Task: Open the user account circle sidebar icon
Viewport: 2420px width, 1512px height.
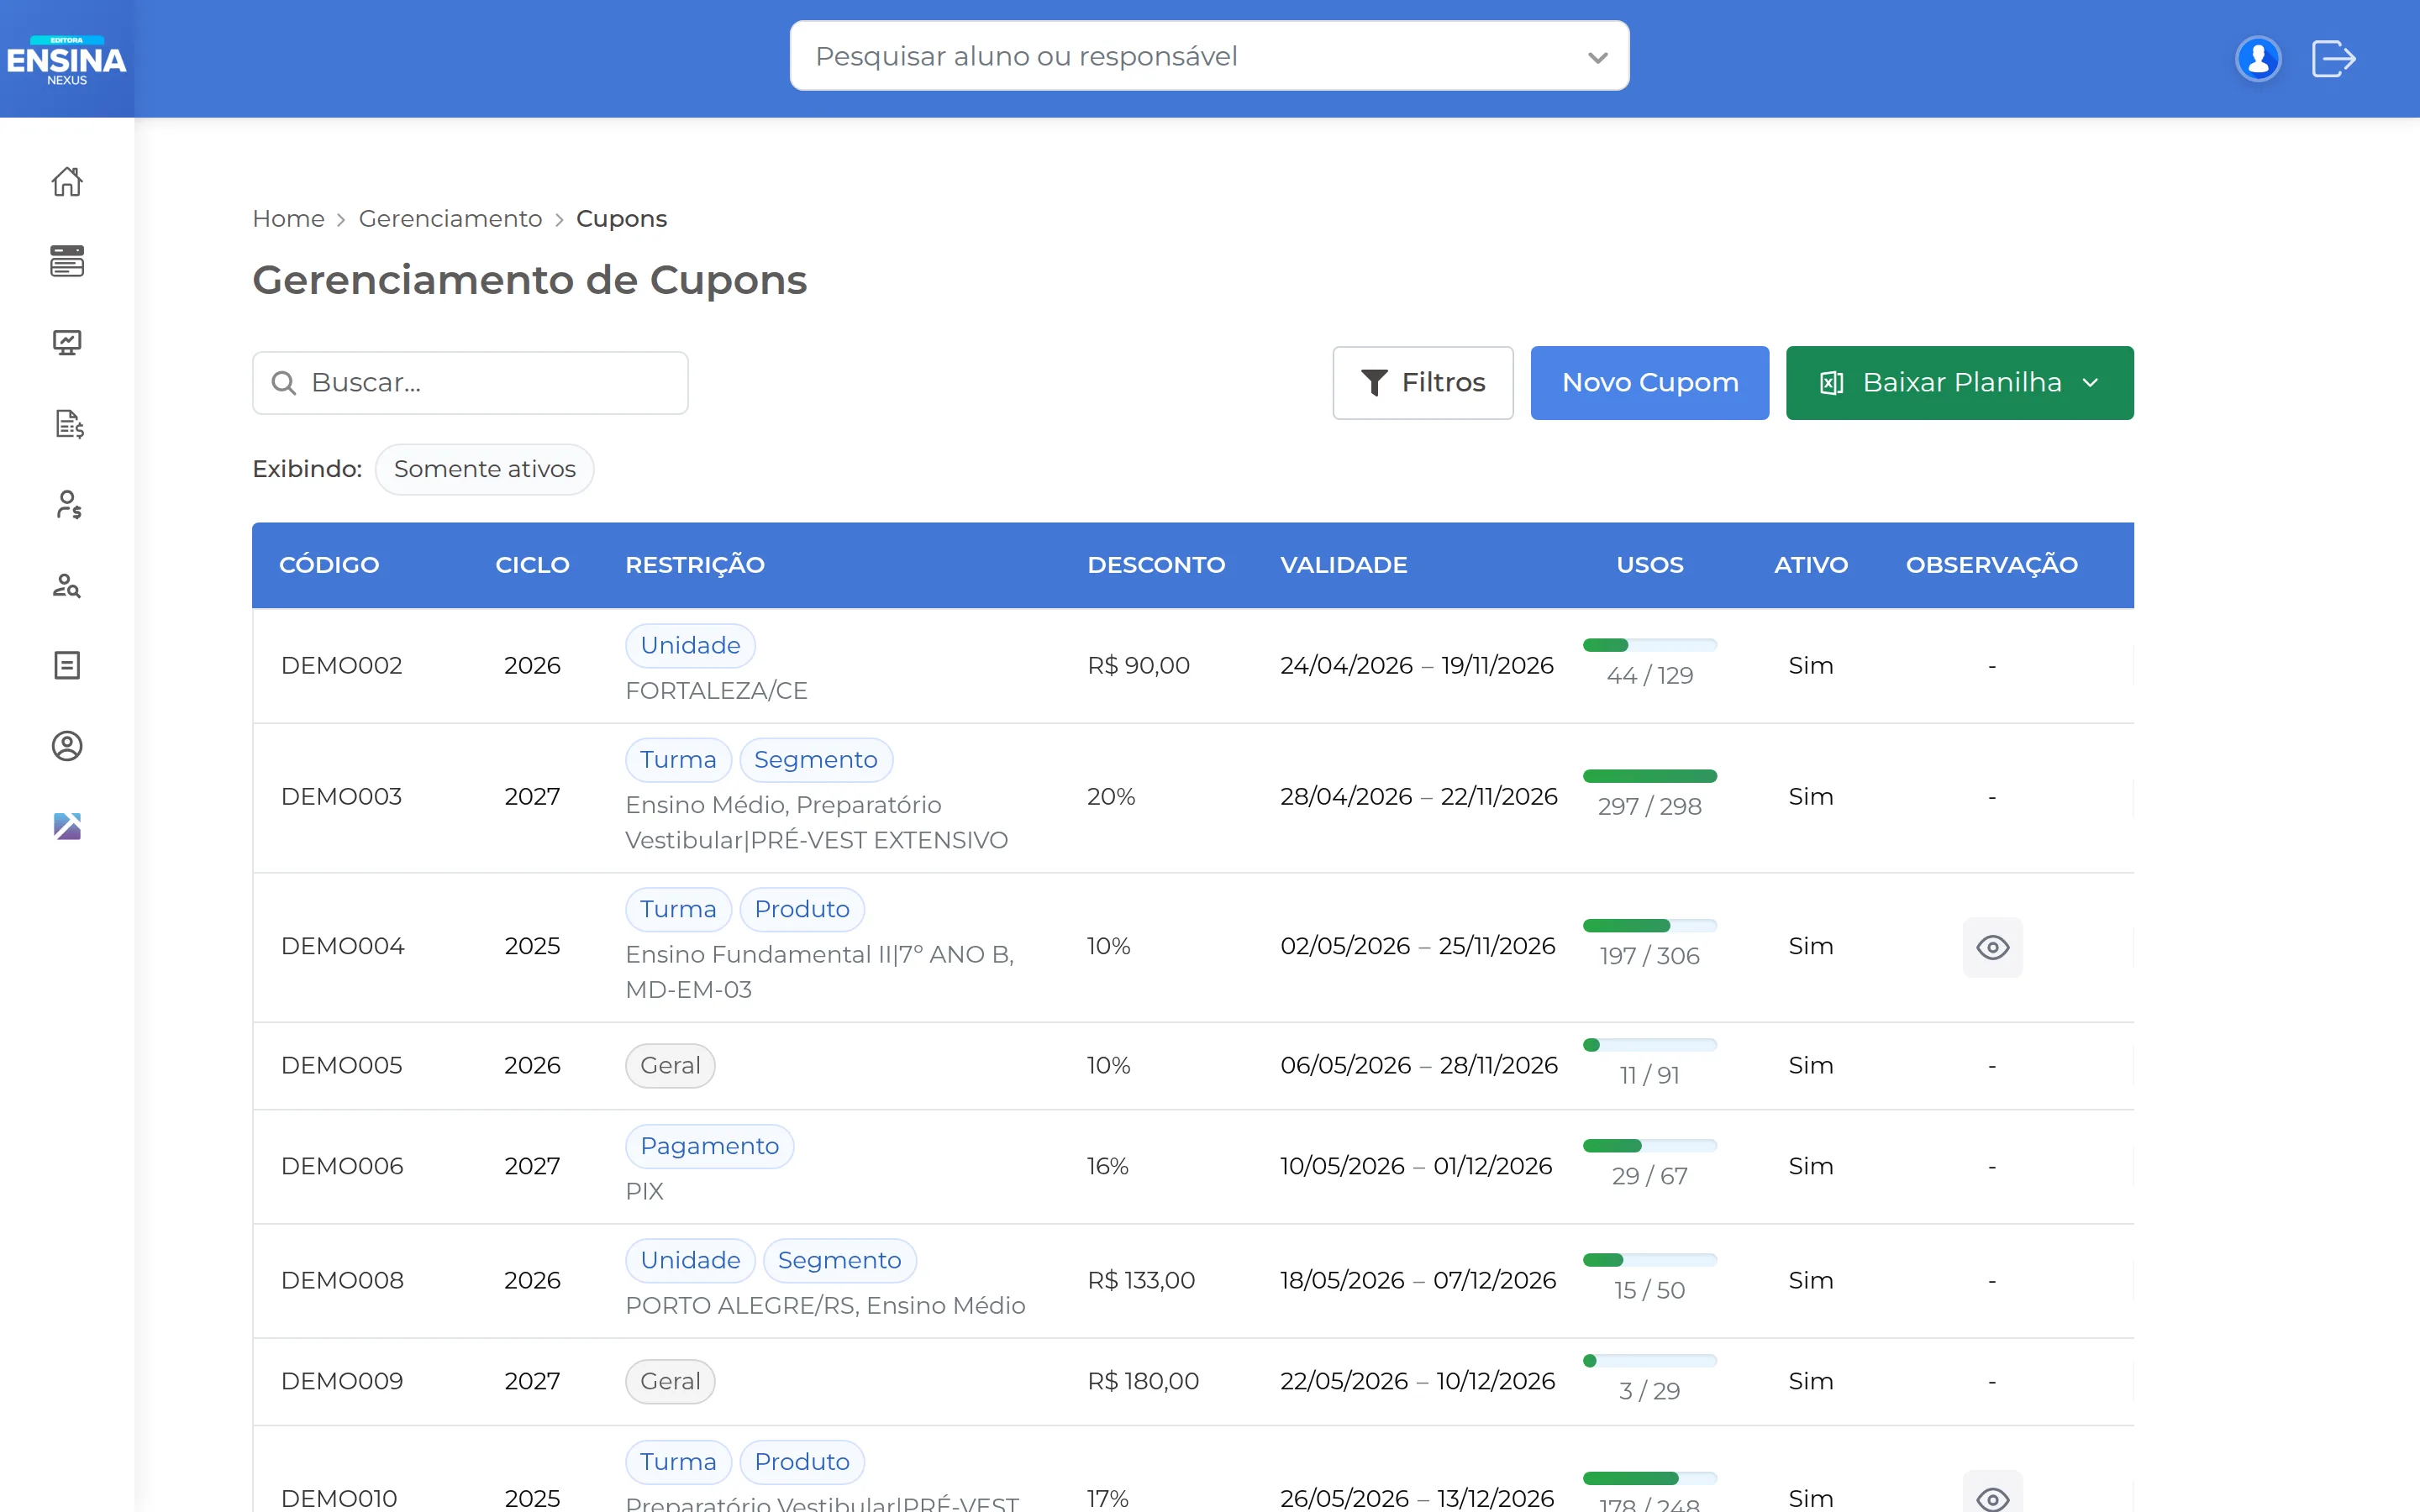Action: pos(67,746)
